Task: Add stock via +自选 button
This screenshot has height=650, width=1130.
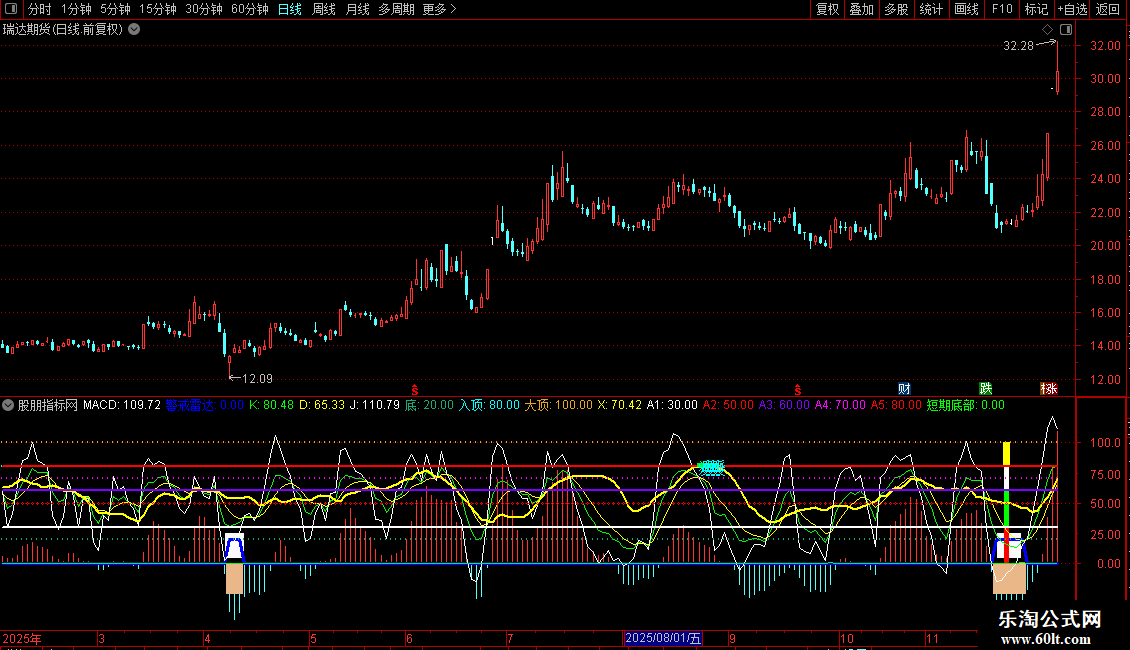Action: 1072,10
